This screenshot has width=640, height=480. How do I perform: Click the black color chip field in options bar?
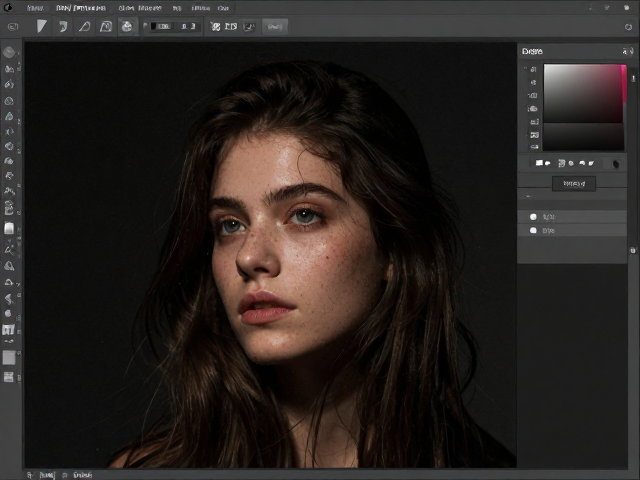(x=160, y=26)
